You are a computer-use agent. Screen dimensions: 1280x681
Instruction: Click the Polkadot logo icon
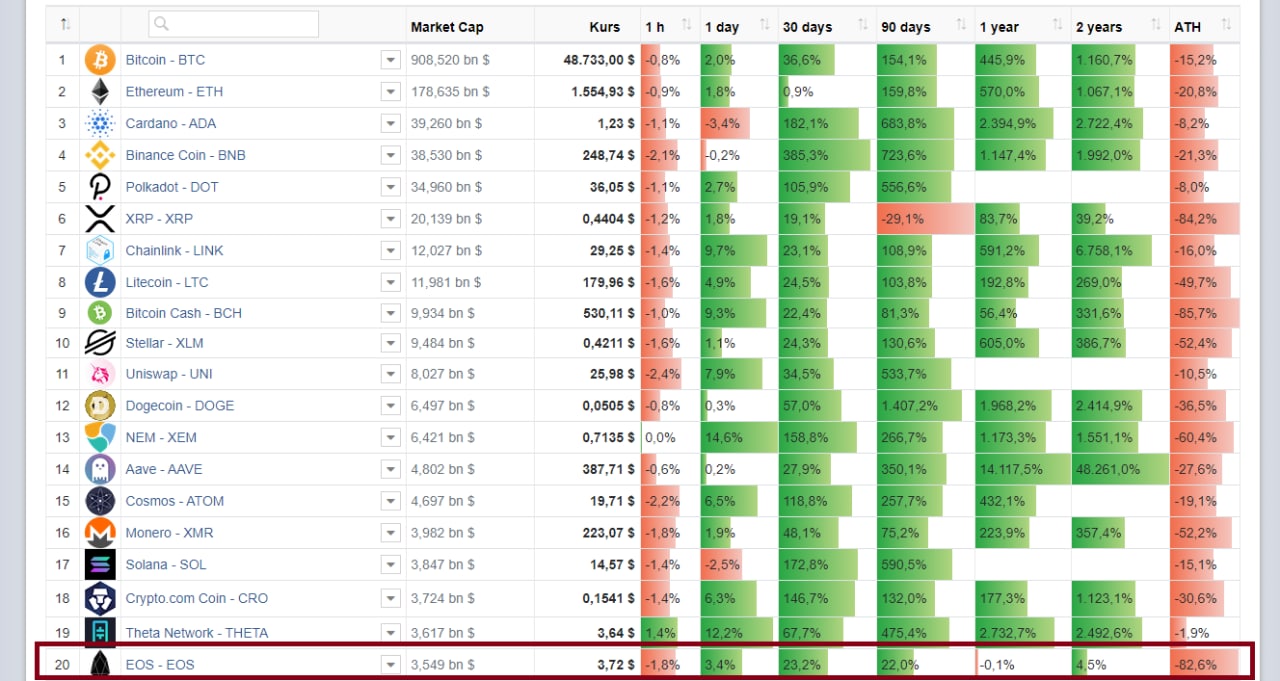pos(100,187)
